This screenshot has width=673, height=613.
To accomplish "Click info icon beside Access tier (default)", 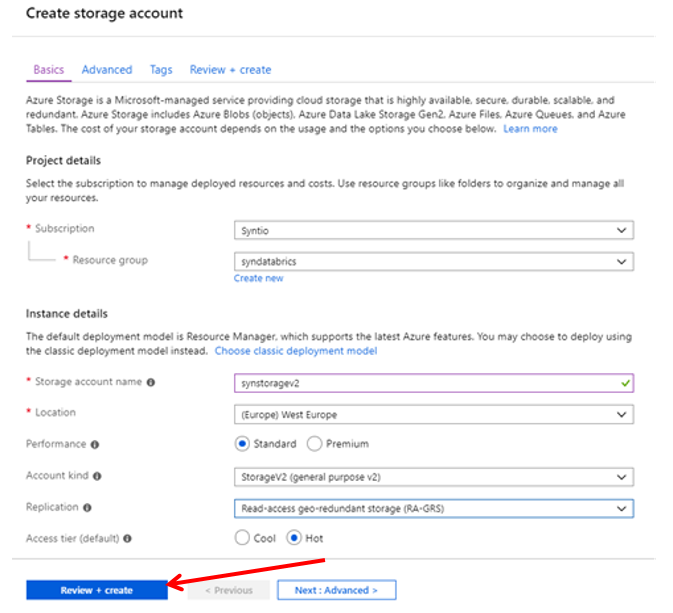I will [x=127, y=538].
